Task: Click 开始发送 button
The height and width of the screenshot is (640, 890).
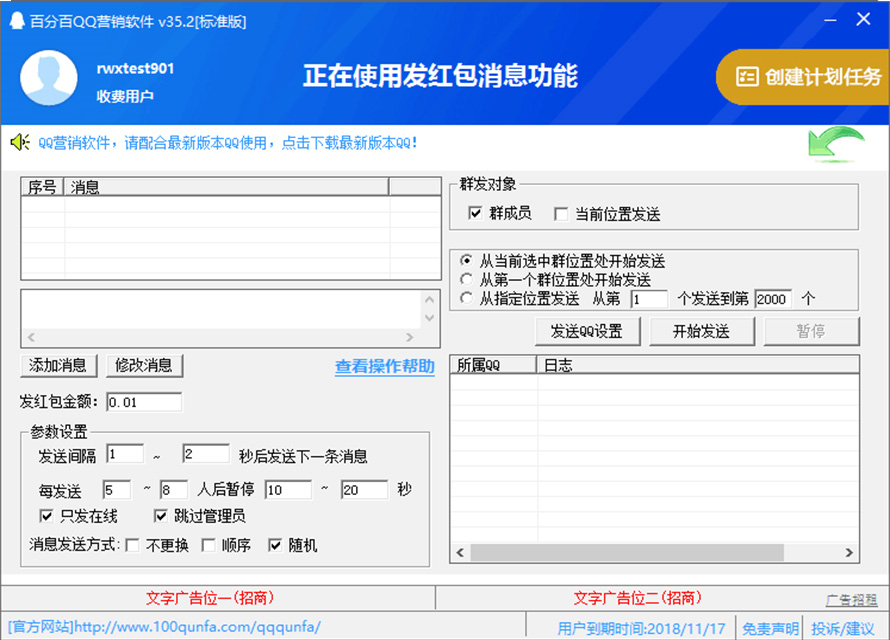Action: (702, 331)
